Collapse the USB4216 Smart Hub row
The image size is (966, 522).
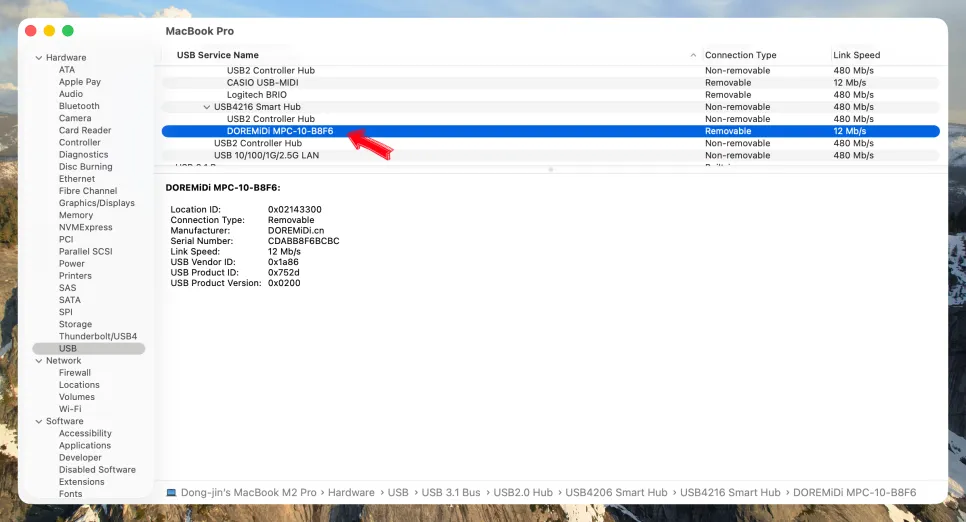tap(206, 107)
